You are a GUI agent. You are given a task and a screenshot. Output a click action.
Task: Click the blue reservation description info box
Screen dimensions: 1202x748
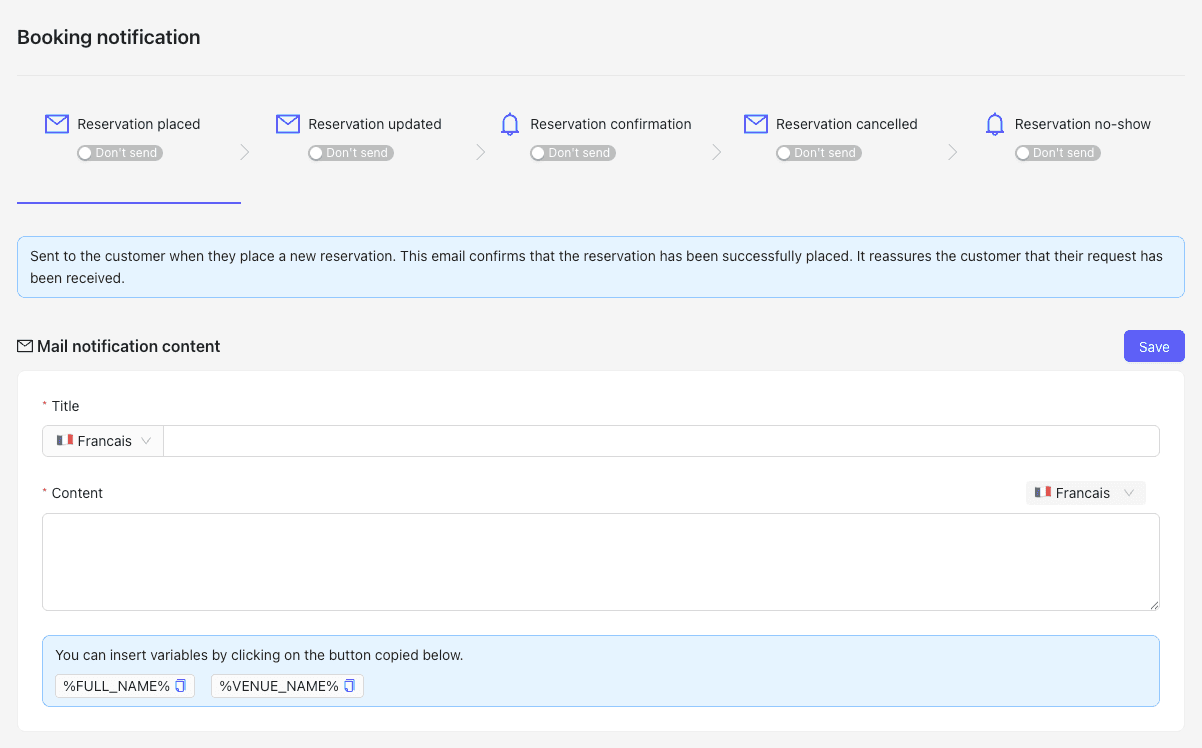coord(601,267)
